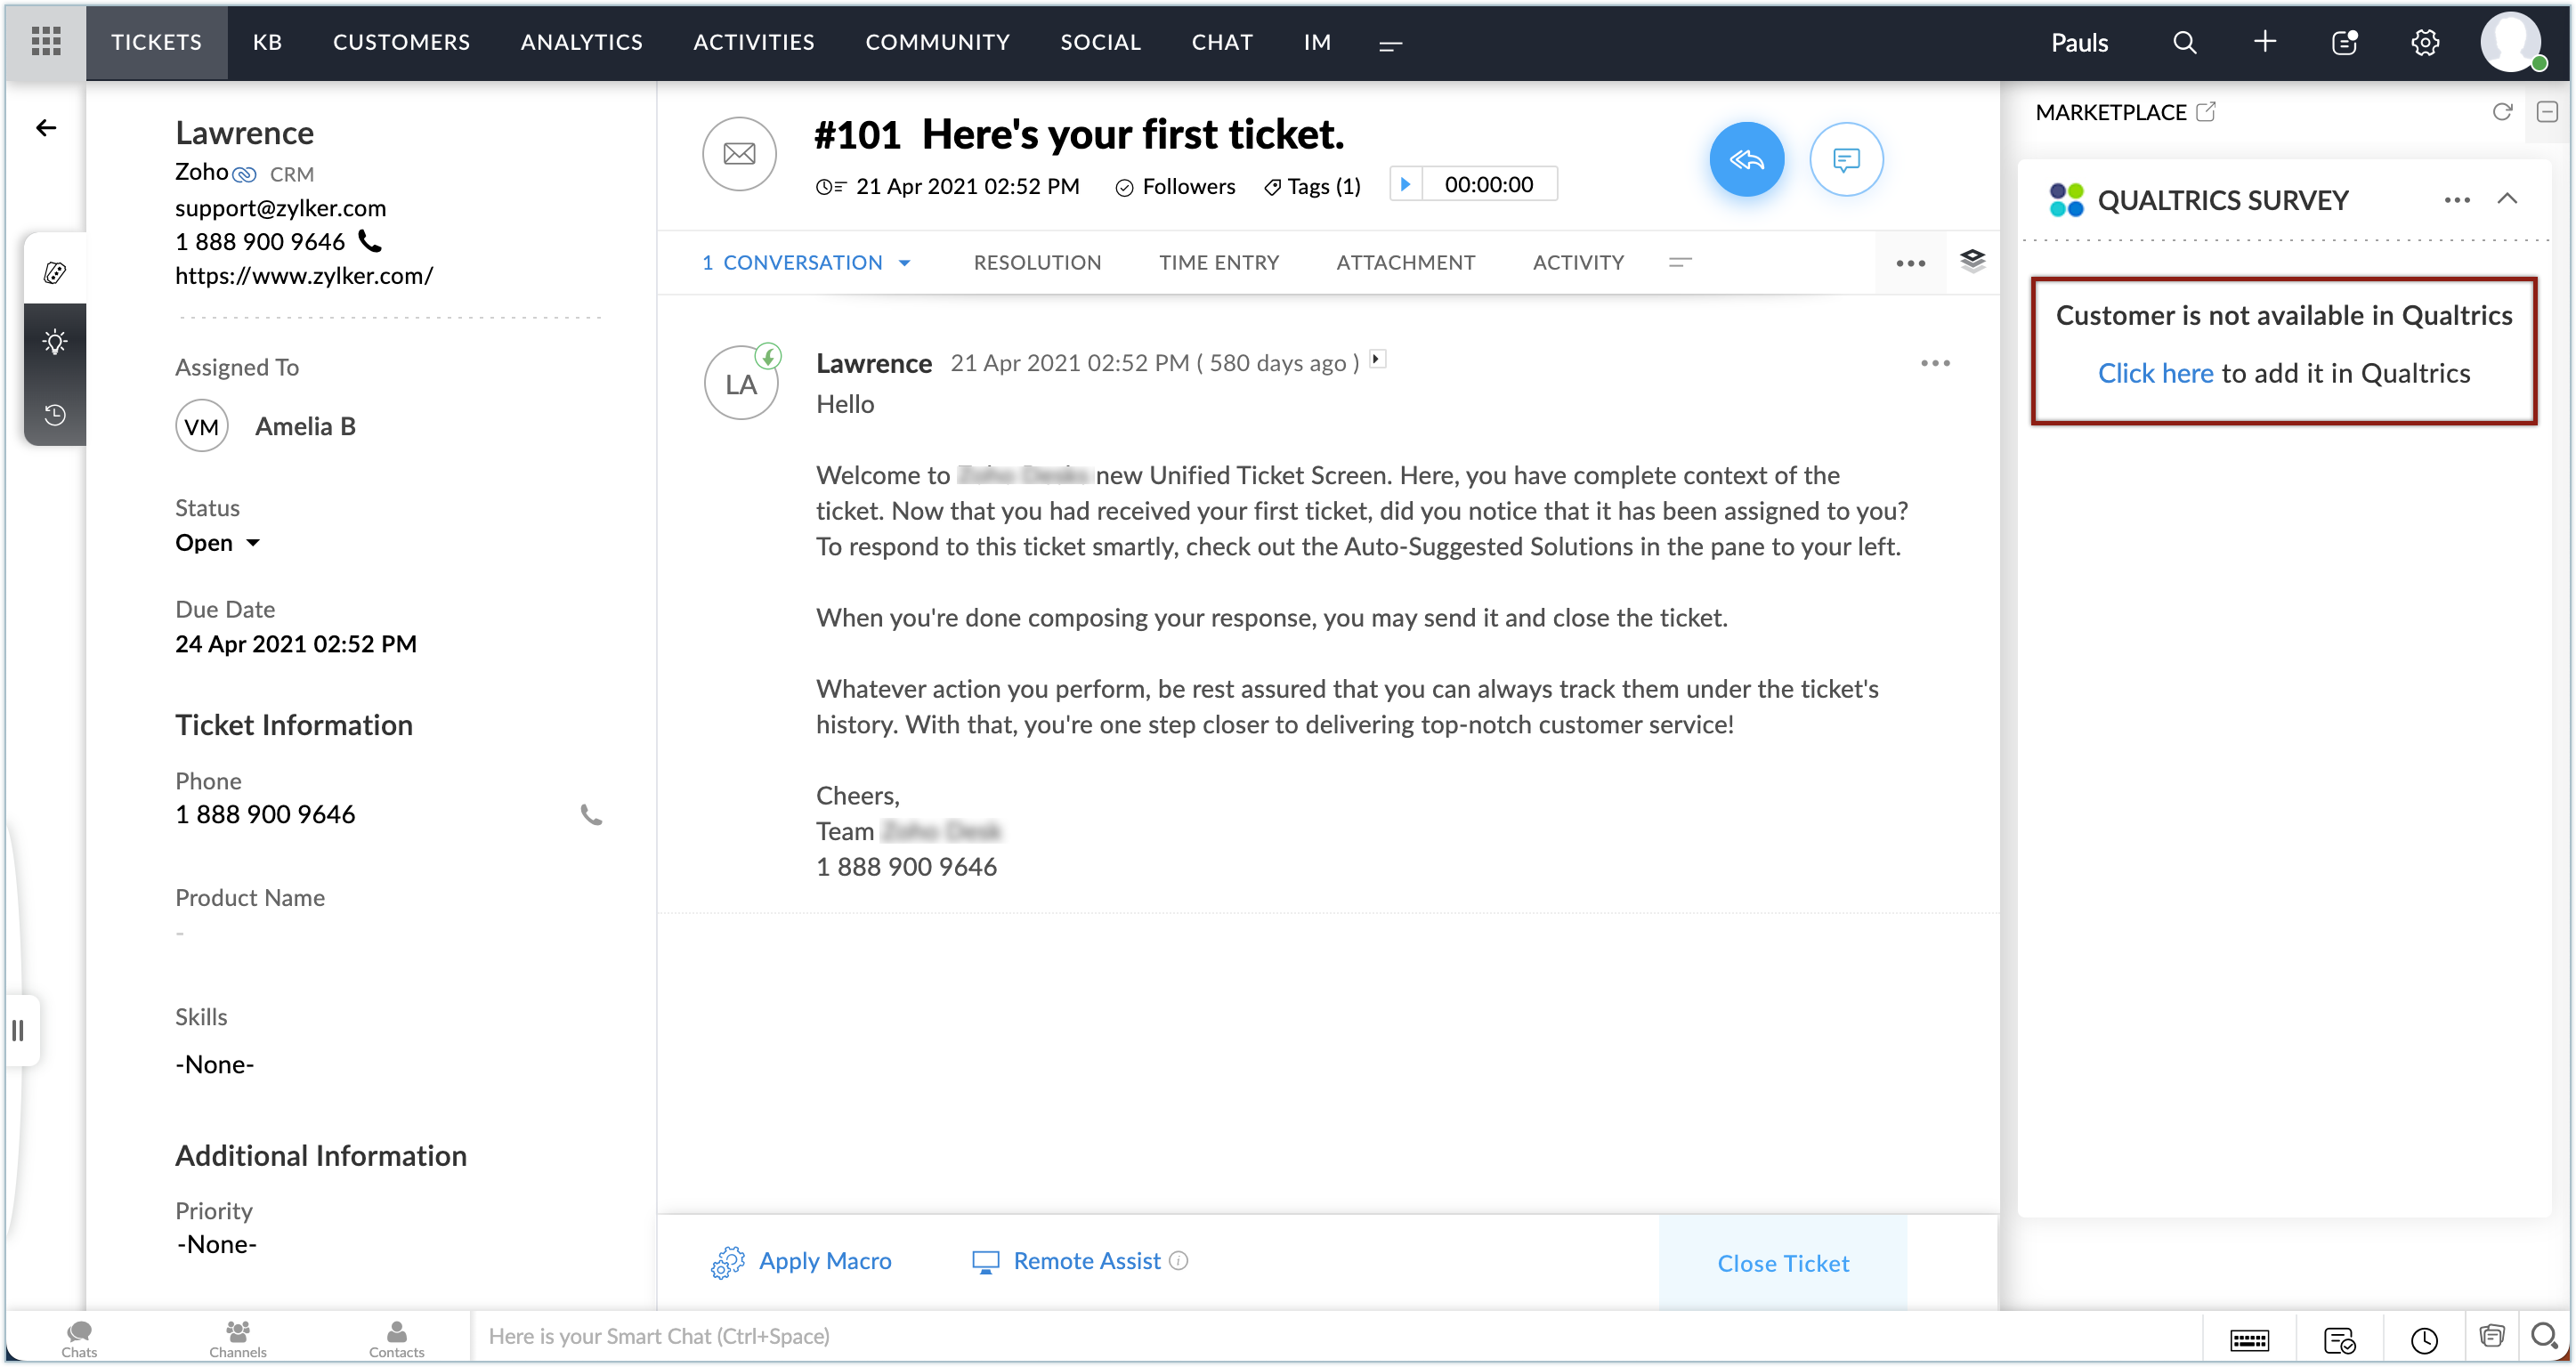
Task: Open ticket history clock icon in sidebar
Action: pyautogui.click(x=55, y=414)
